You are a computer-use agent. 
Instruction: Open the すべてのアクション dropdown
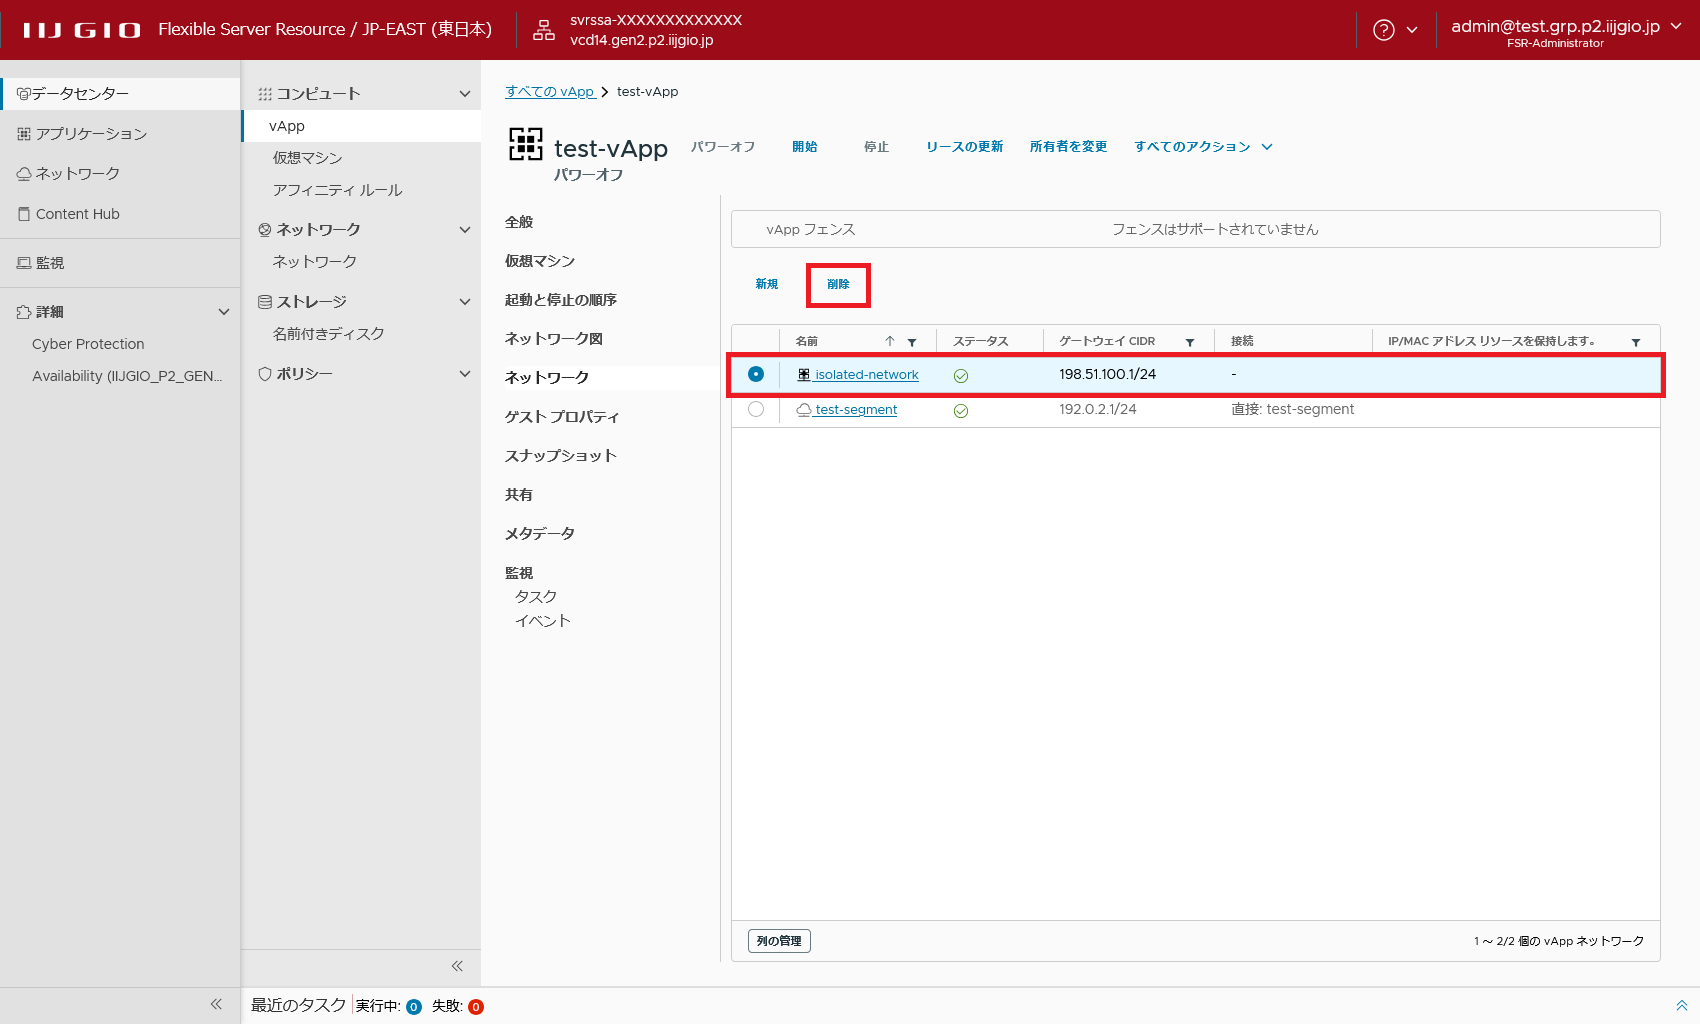point(1203,147)
